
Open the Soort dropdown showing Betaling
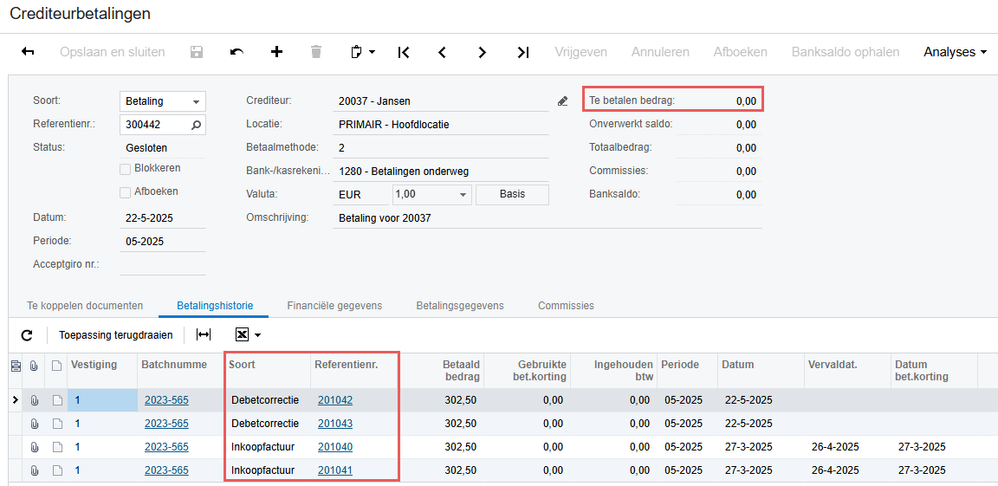pos(162,102)
